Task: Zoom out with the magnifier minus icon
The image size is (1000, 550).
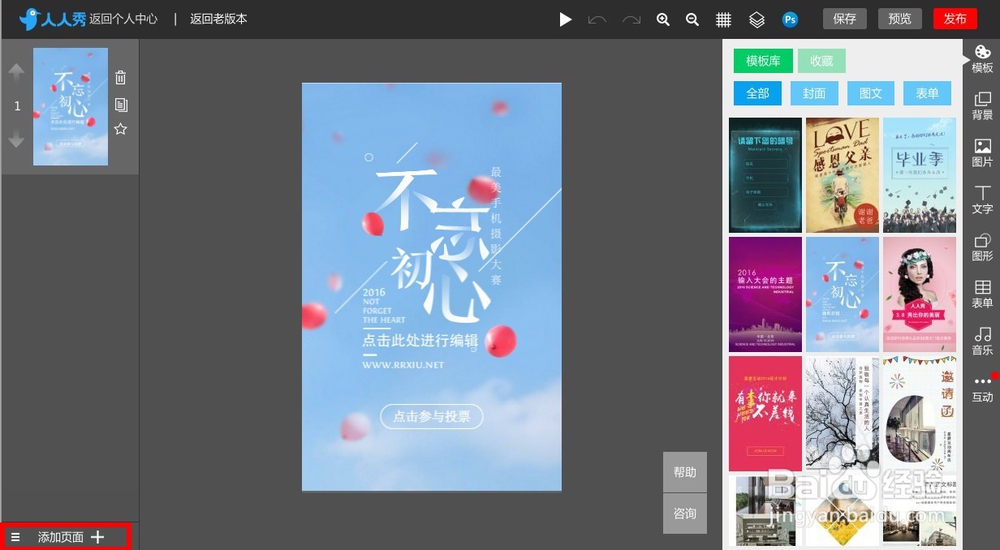Action: [693, 20]
